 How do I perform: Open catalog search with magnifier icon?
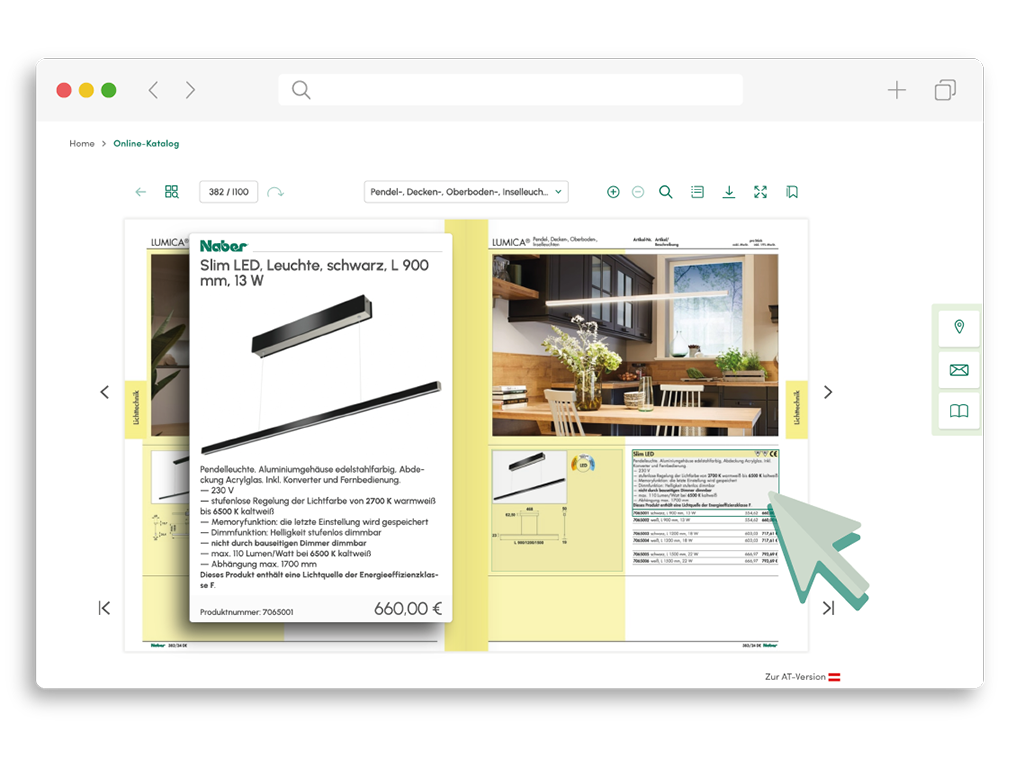pos(666,192)
